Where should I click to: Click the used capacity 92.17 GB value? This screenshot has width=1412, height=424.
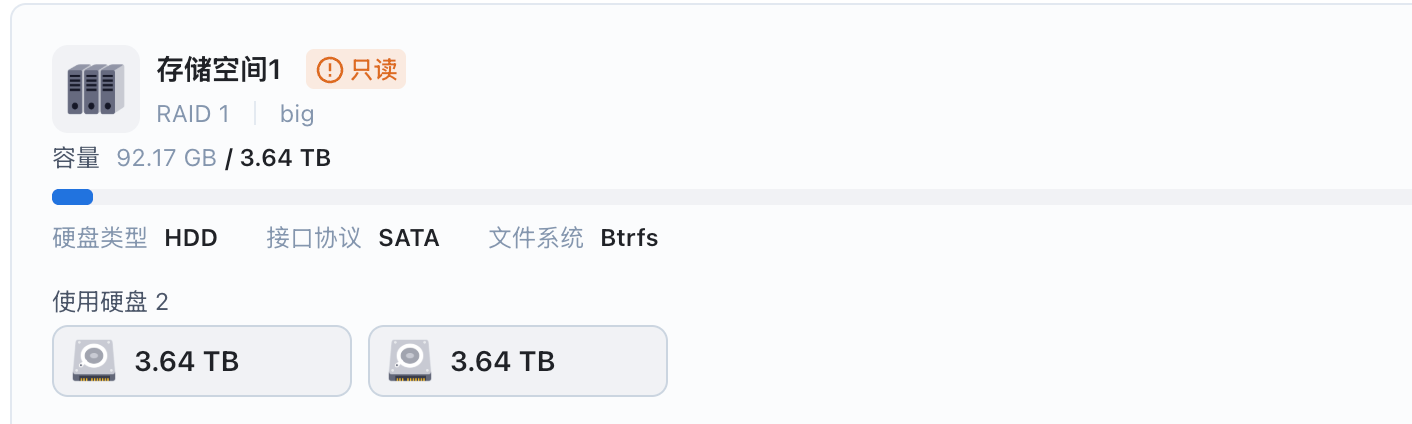coord(167,158)
